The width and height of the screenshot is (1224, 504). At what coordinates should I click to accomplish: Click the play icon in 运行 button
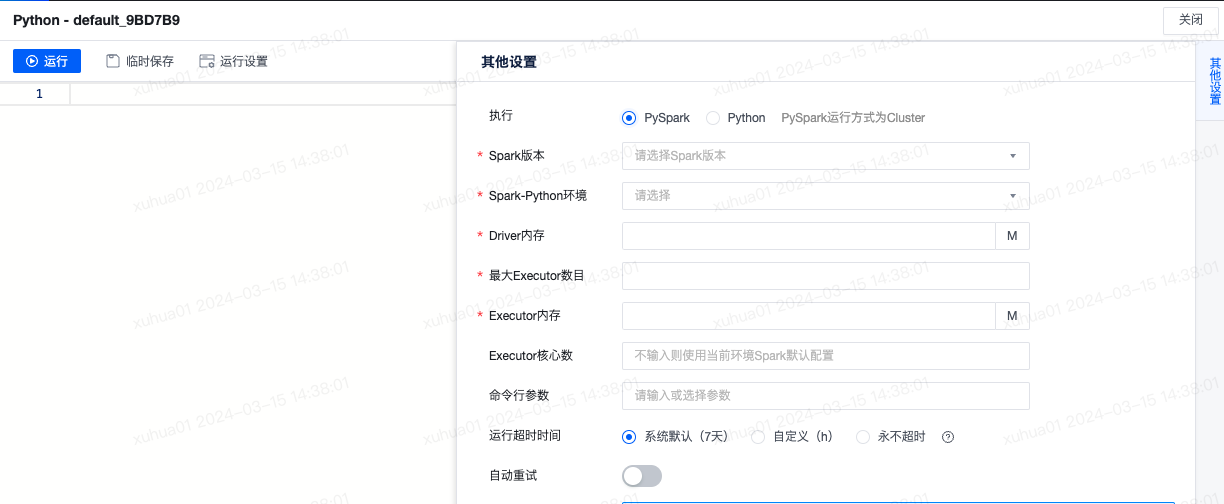(x=32, y=61)
